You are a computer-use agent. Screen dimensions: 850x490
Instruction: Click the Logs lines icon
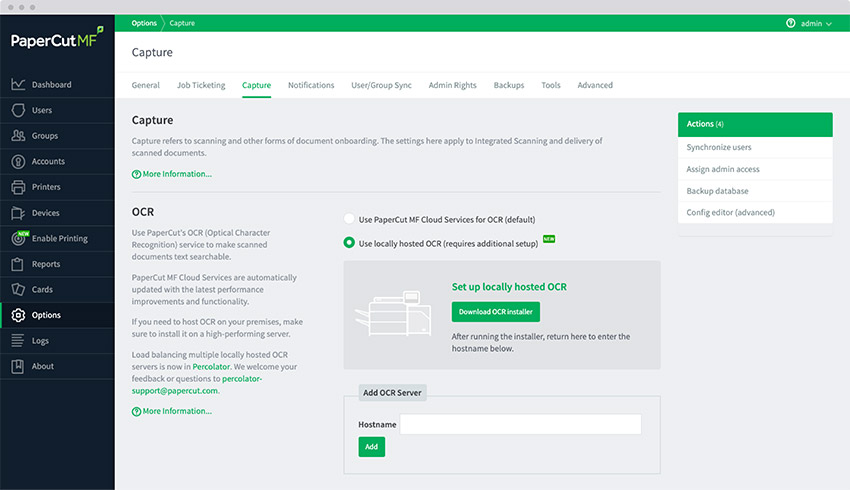pyautogui.click(x=18, y=340)
